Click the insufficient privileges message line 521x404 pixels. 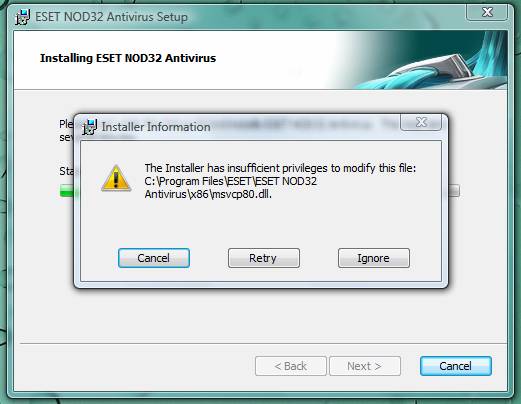click(280, 168)
